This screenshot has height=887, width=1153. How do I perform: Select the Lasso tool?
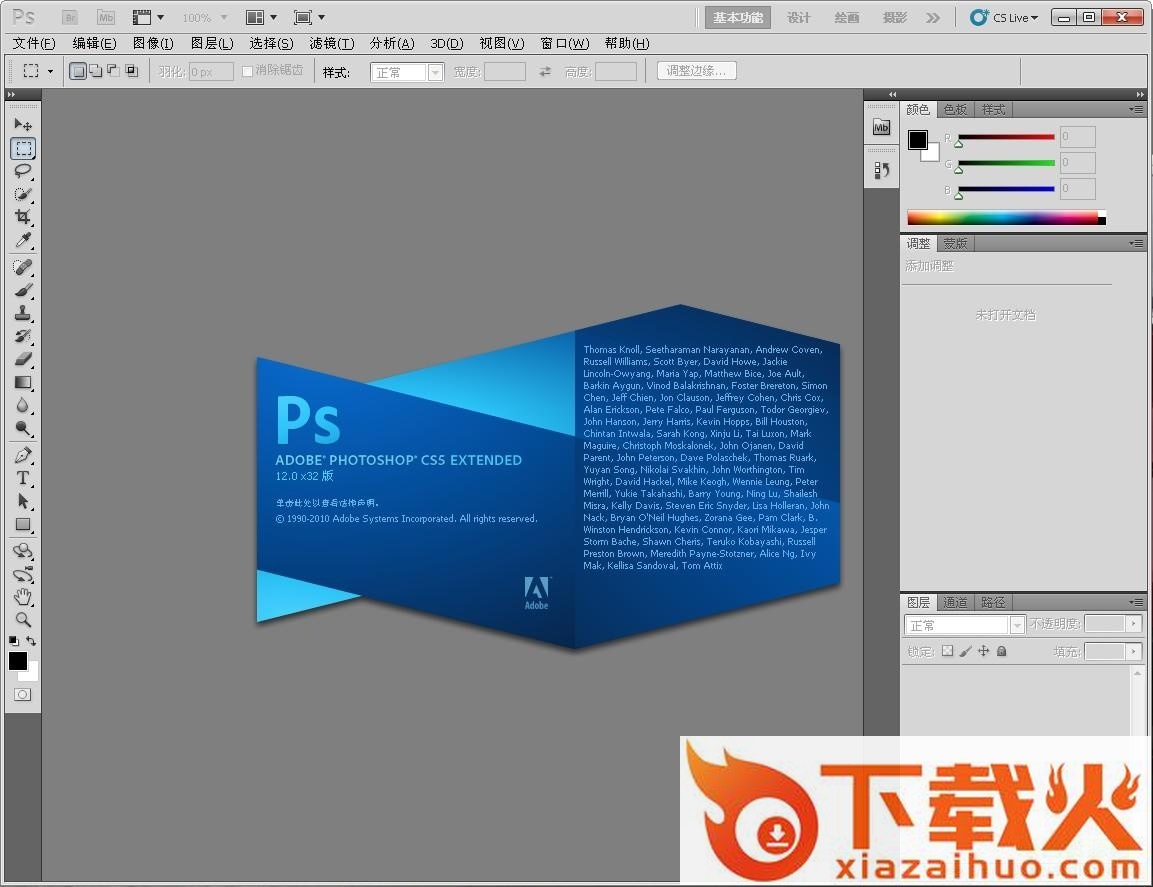pos(23,171)
